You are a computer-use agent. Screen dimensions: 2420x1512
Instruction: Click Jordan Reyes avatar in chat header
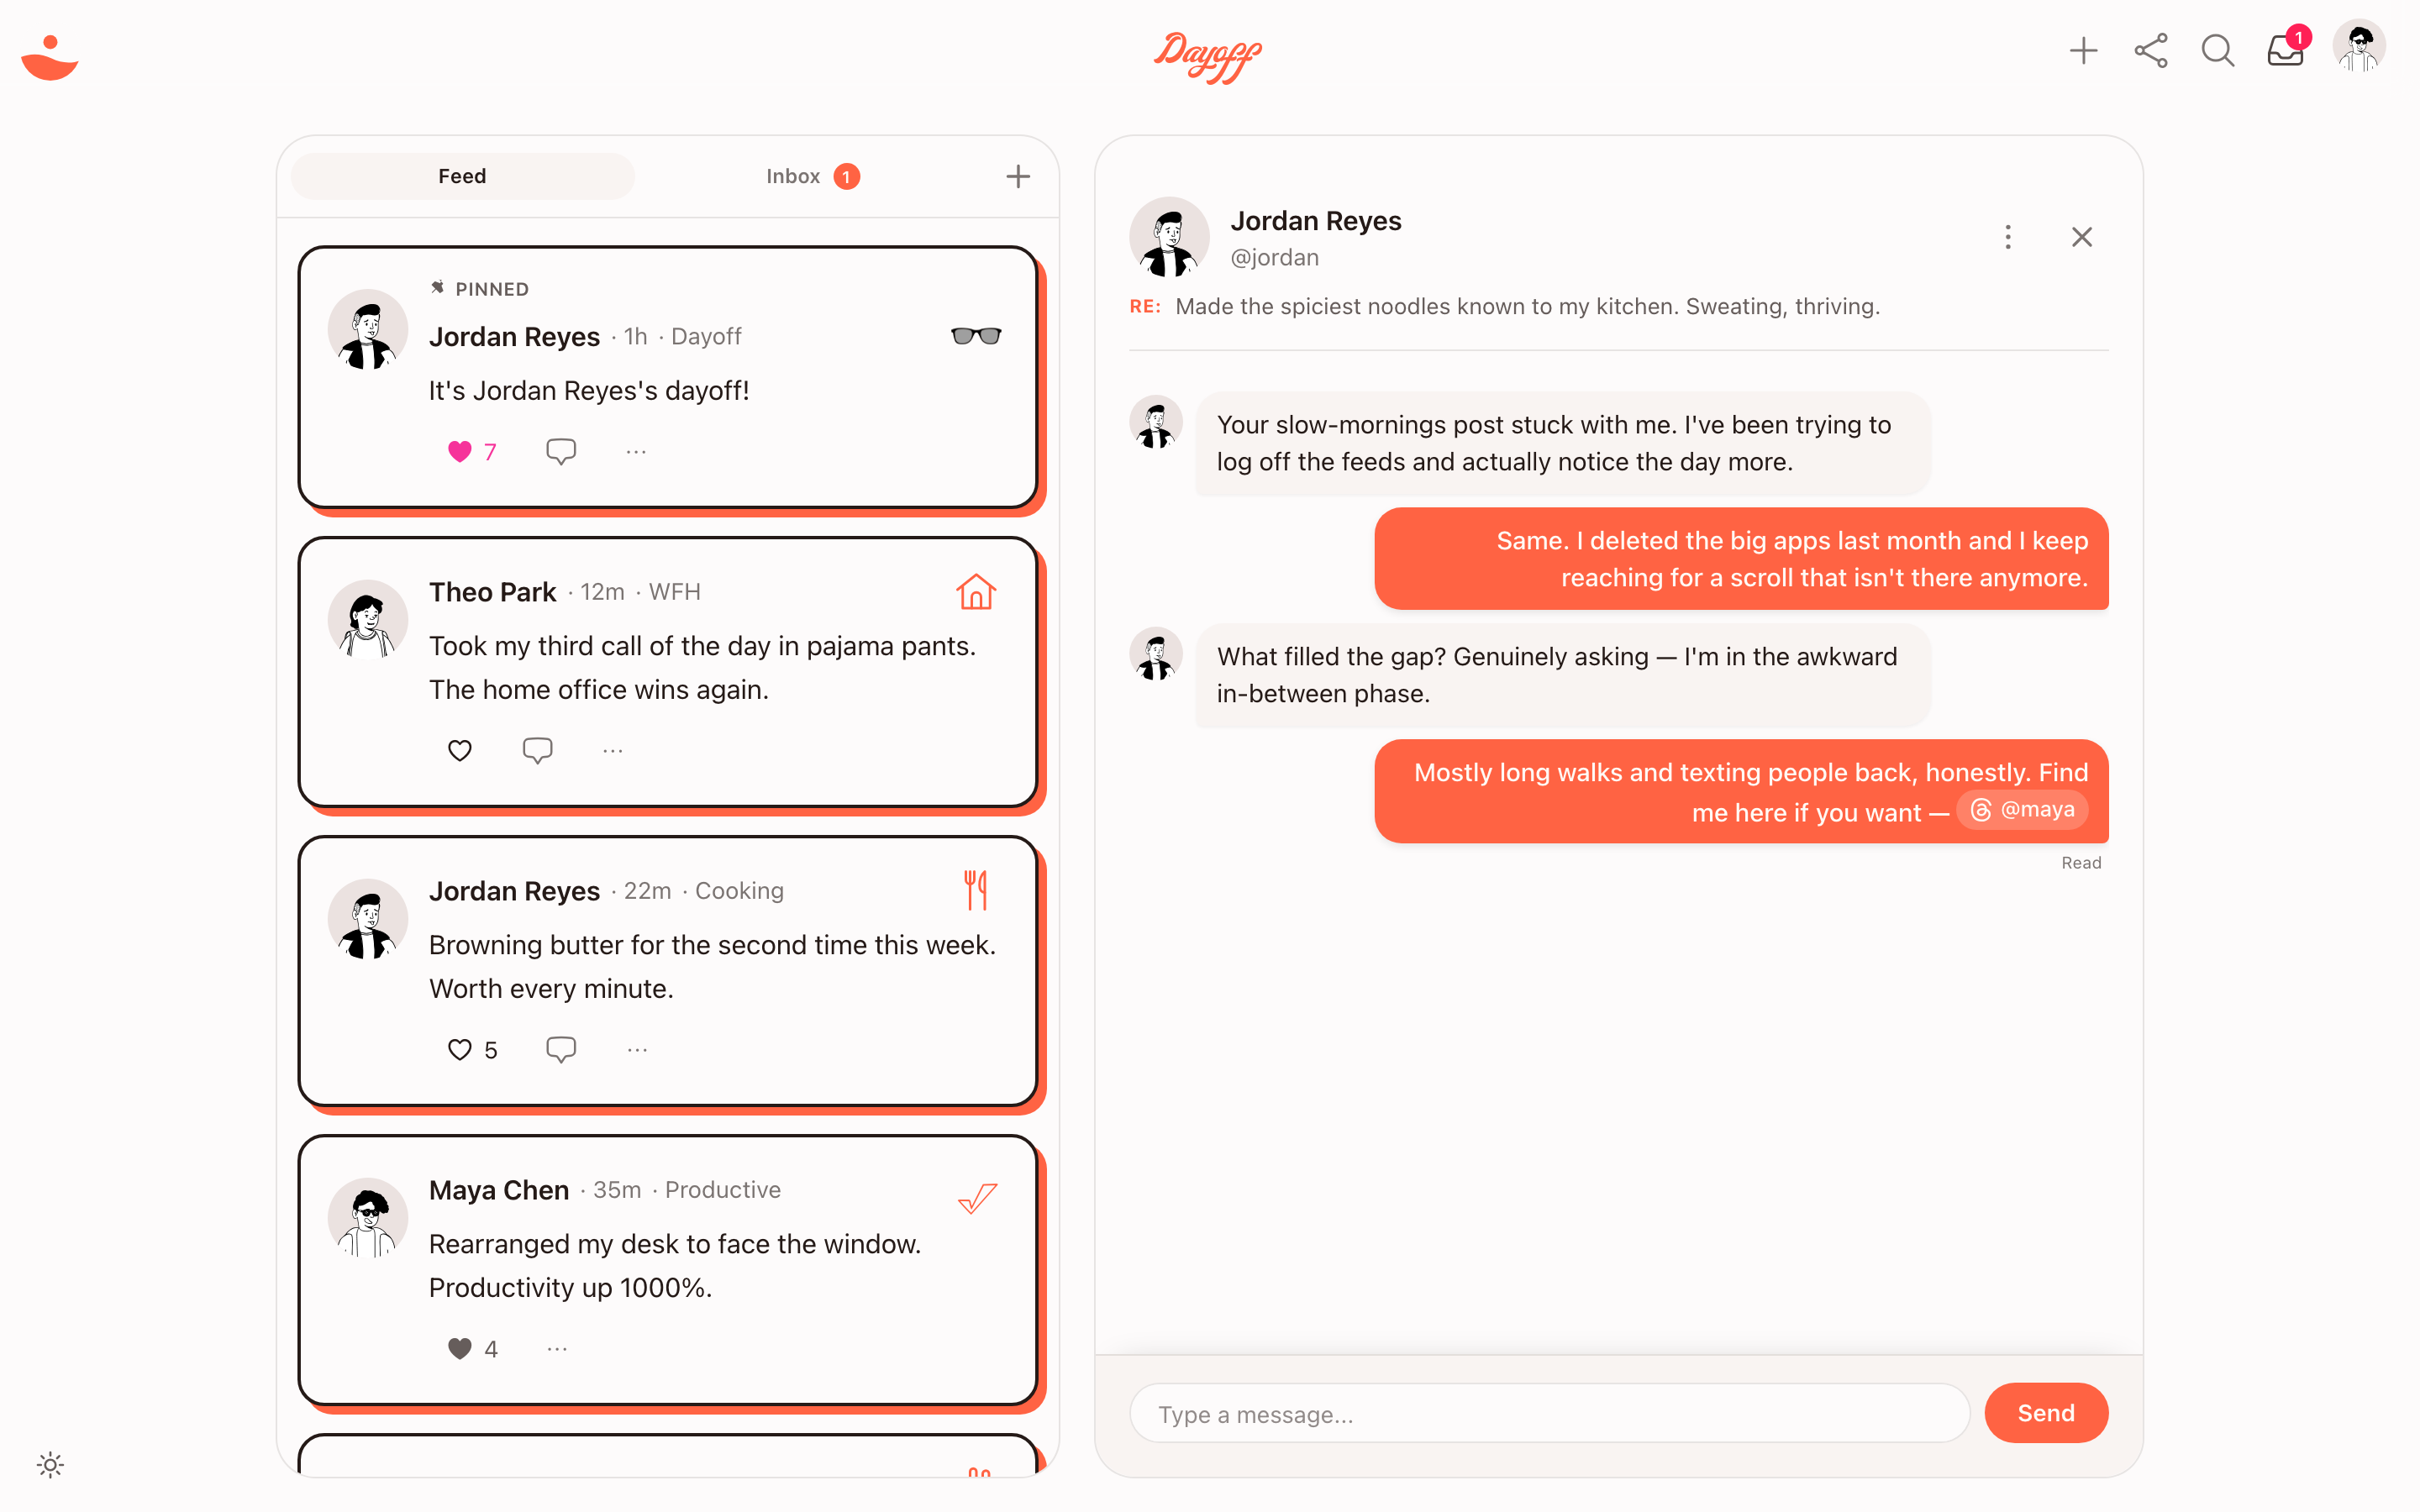tap(1169, 237)
